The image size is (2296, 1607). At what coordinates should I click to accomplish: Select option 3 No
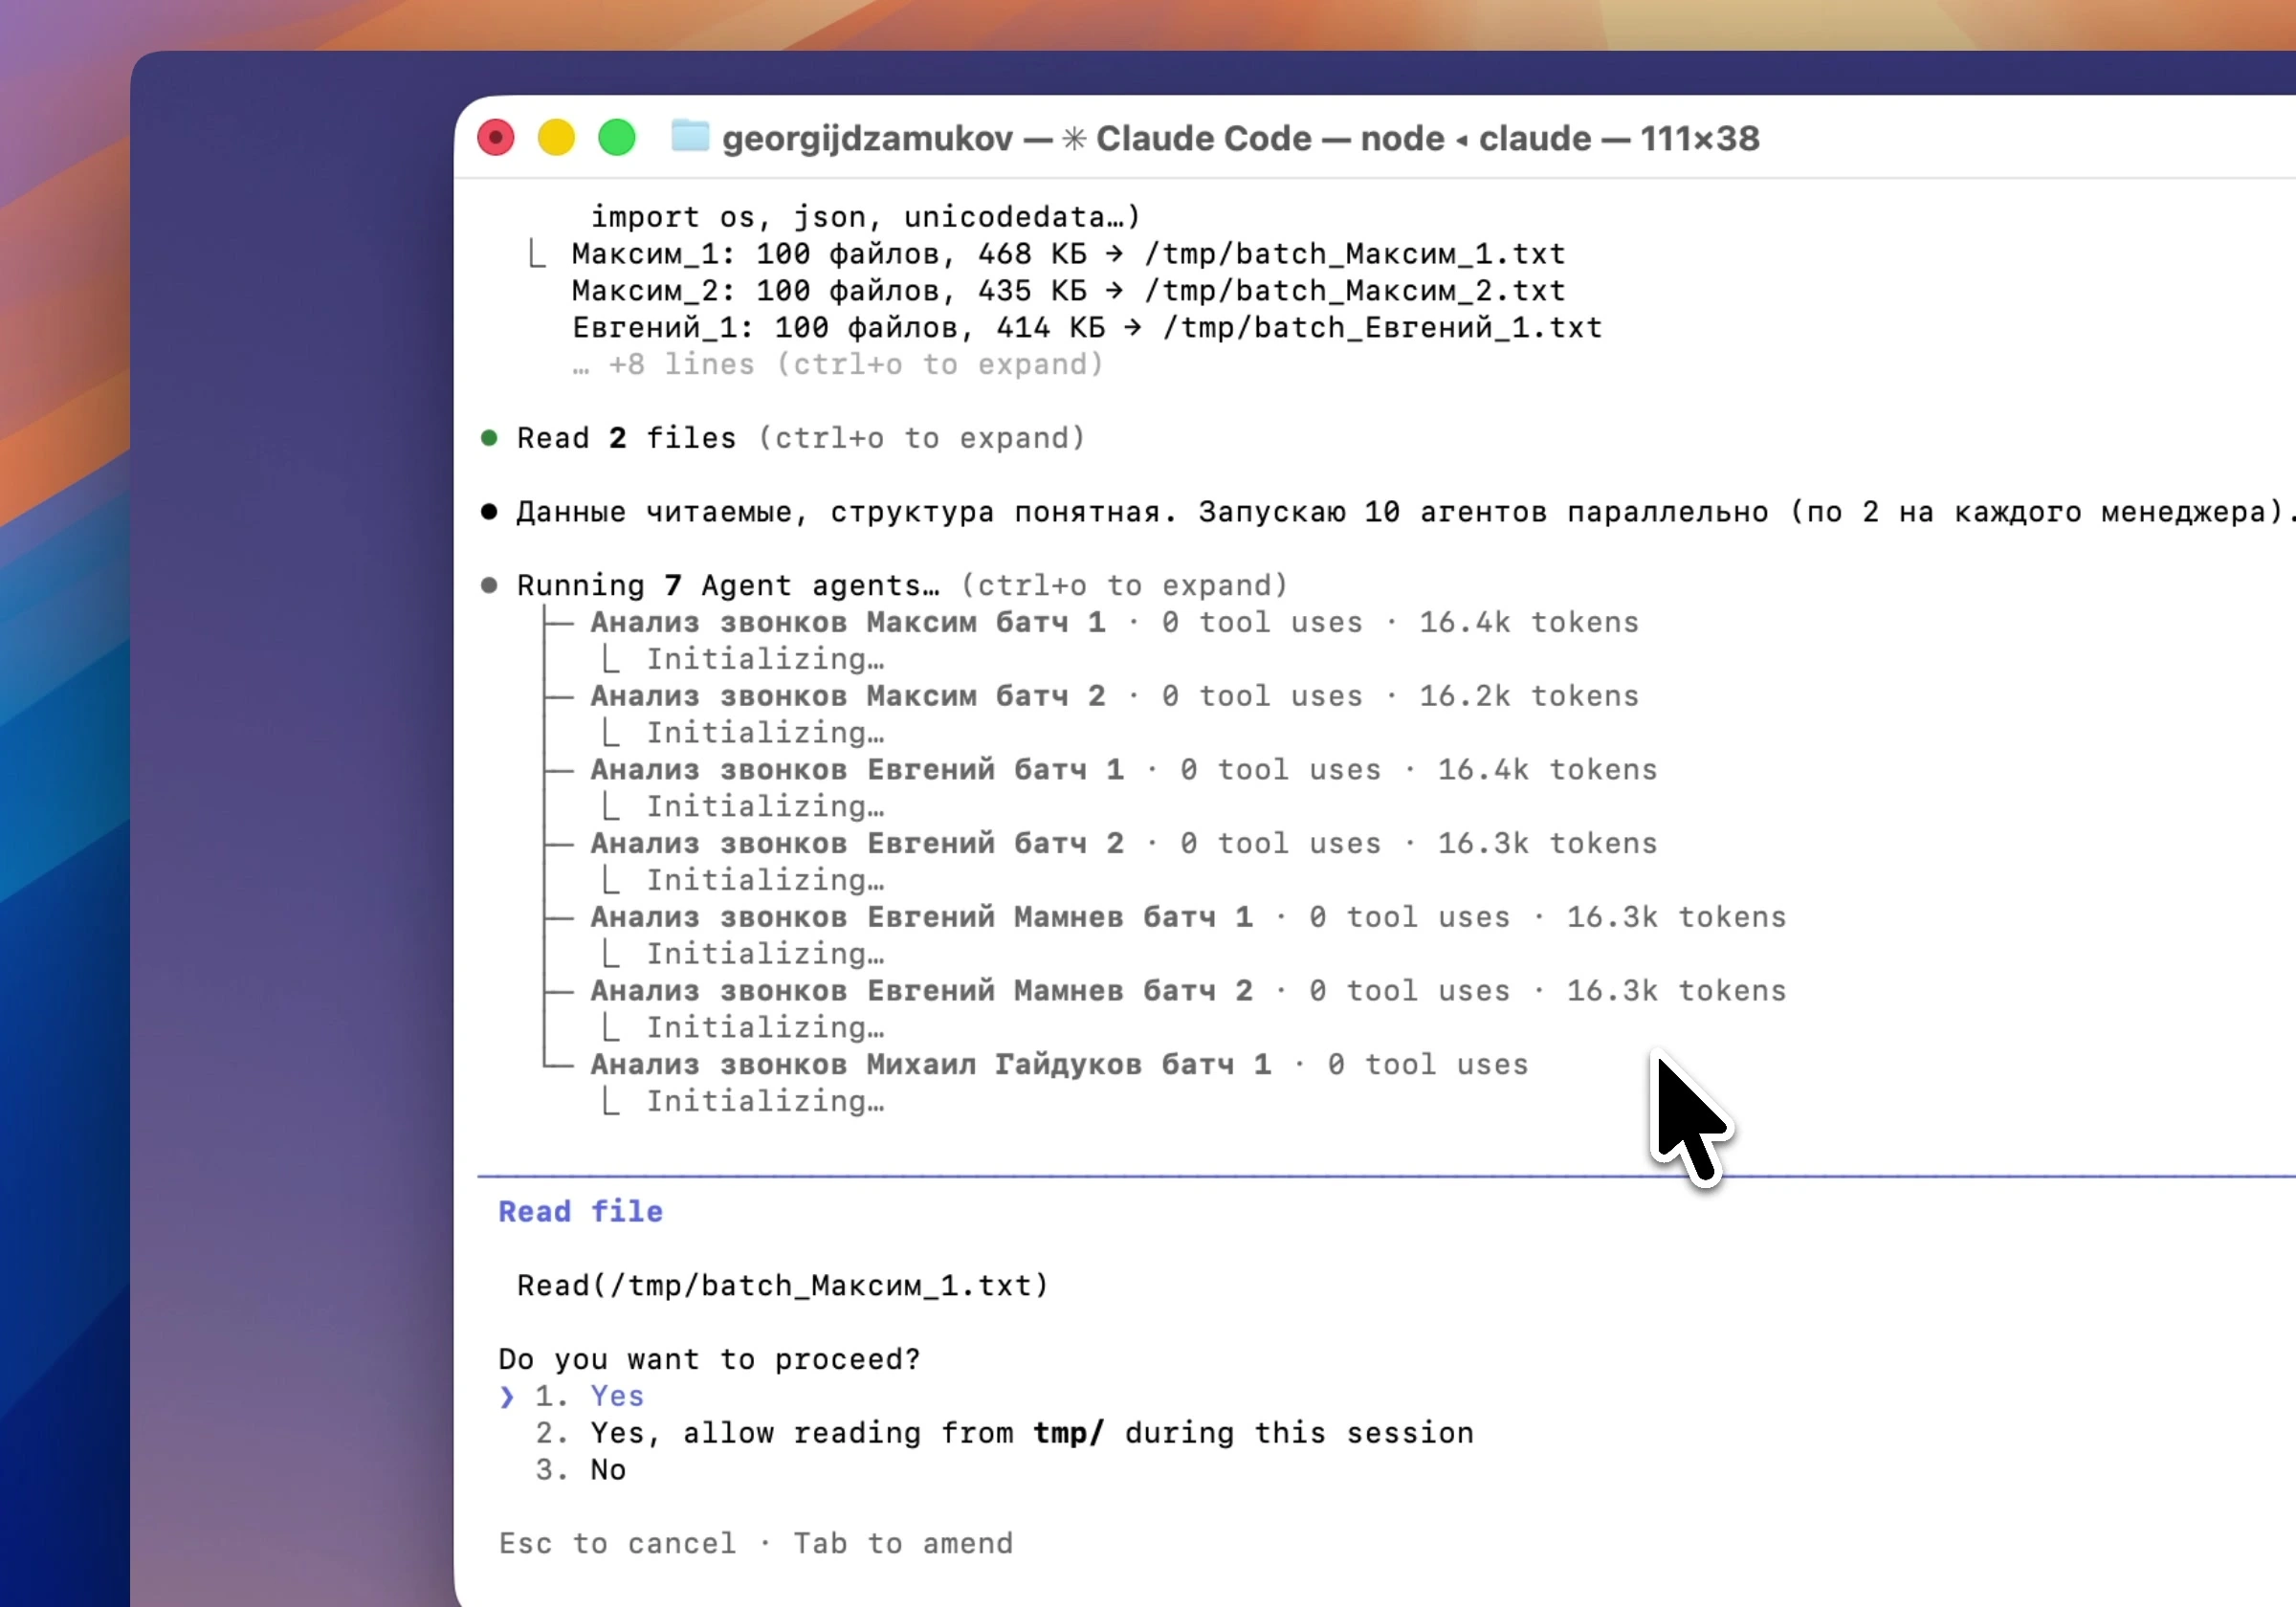(607, 1470)
